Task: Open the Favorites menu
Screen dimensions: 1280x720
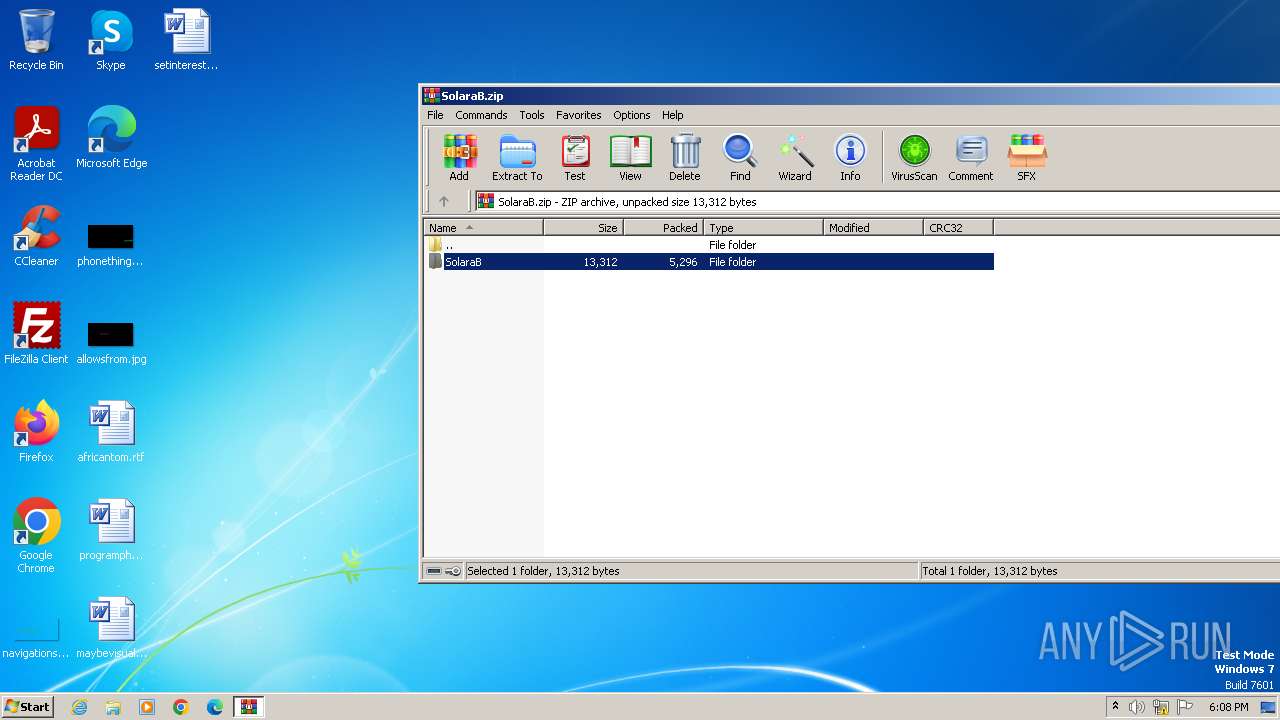Action: [579, 115]
